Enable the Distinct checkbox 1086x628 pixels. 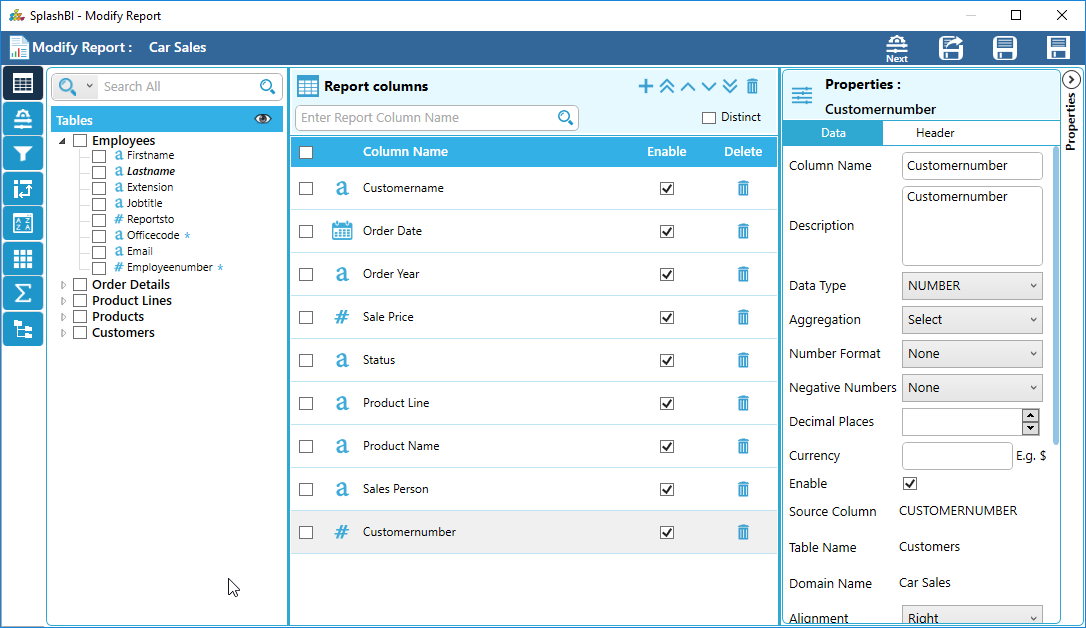coord(709,118)
